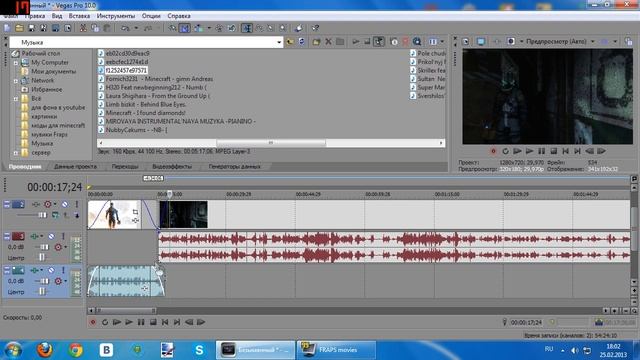Click Play in timeline transport bar

click(x=129, y=322)
